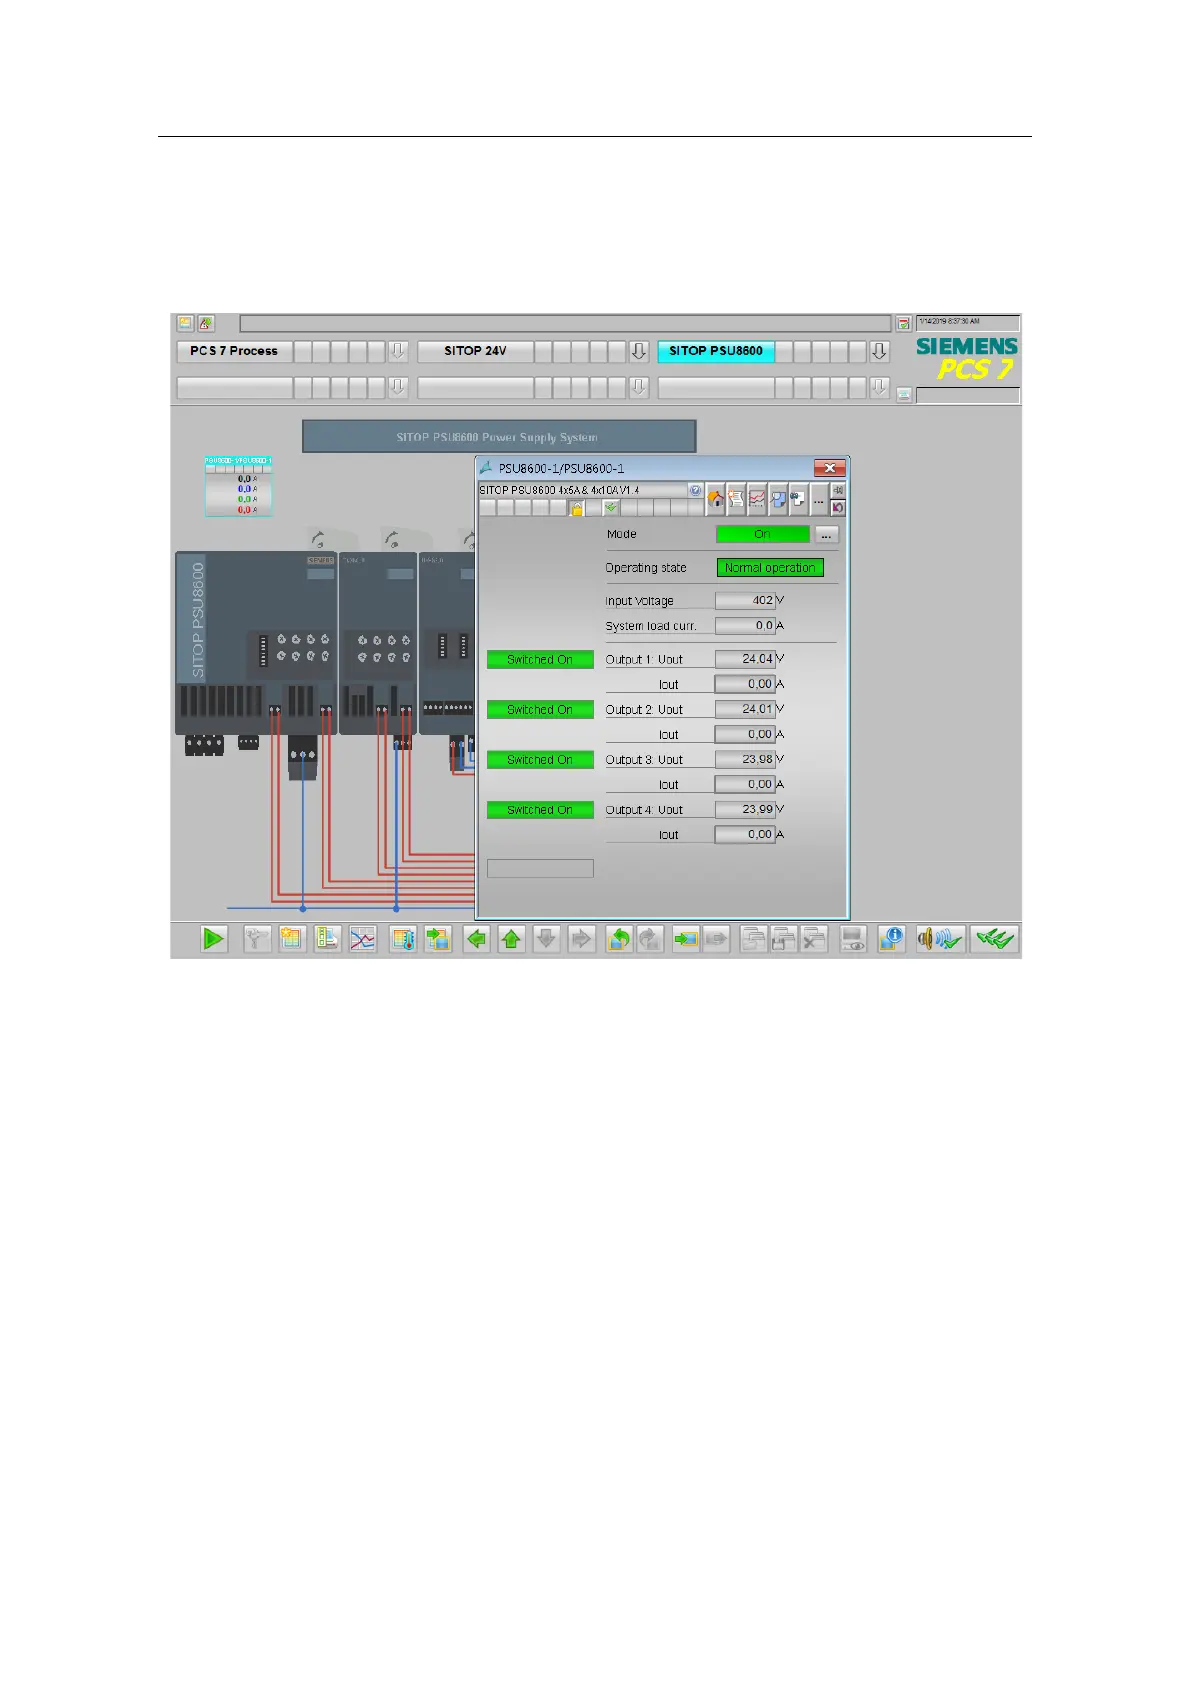Screen dimensions: 1191x1684
Task: Click the System load curr. value field
Action: (745, 625)
